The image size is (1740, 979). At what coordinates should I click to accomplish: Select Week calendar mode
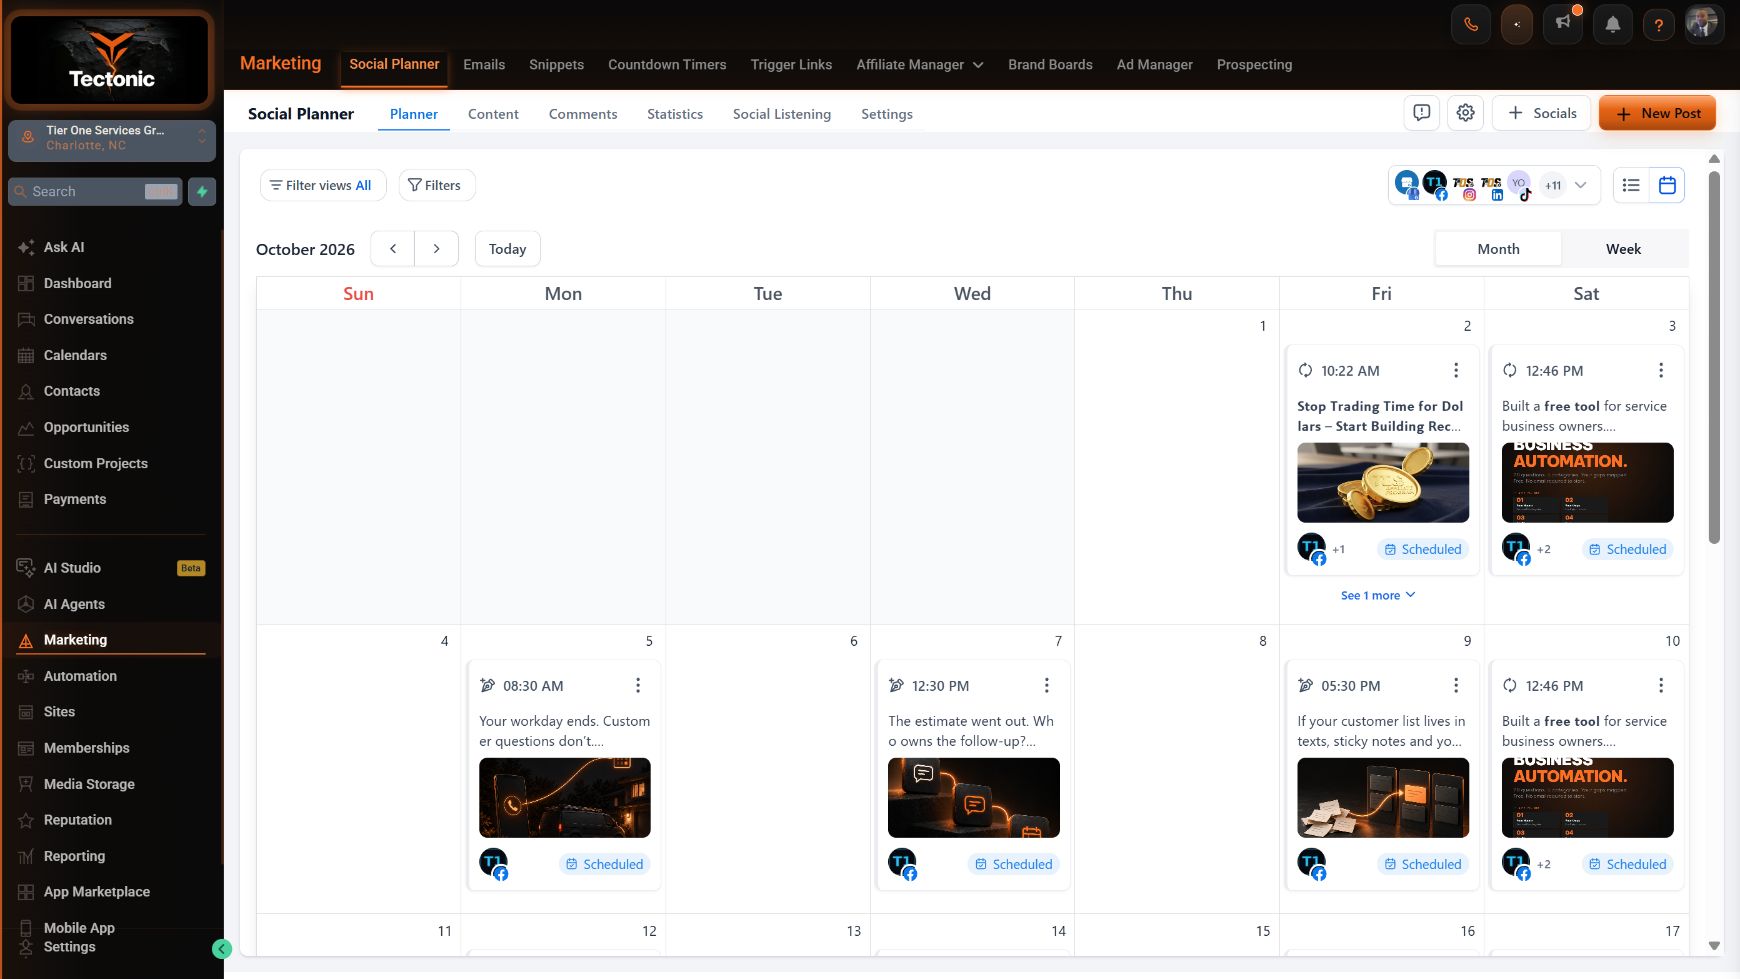(x=1623, y=249)
